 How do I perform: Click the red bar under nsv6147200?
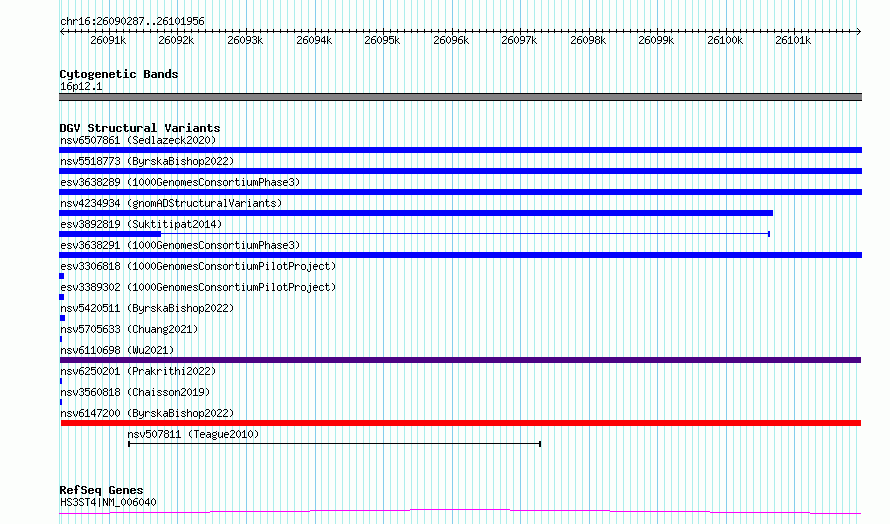click(461, 423)
